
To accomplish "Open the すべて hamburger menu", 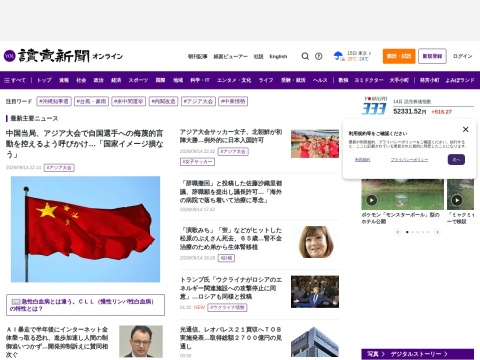I will pyautogui.click(x=15, y=80).
